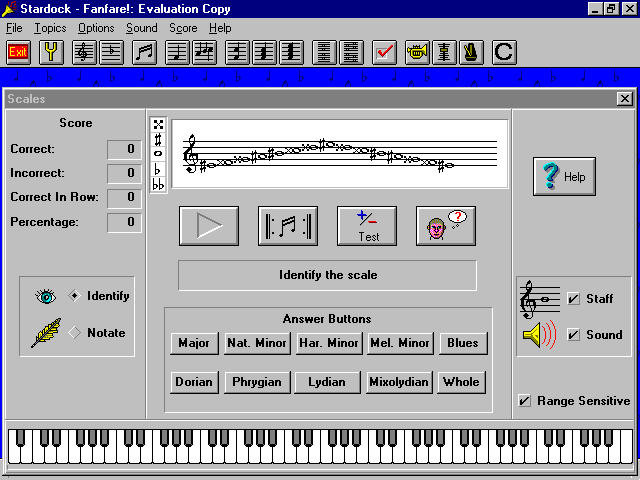Select the Notate radio button

[x=74, y=332]
